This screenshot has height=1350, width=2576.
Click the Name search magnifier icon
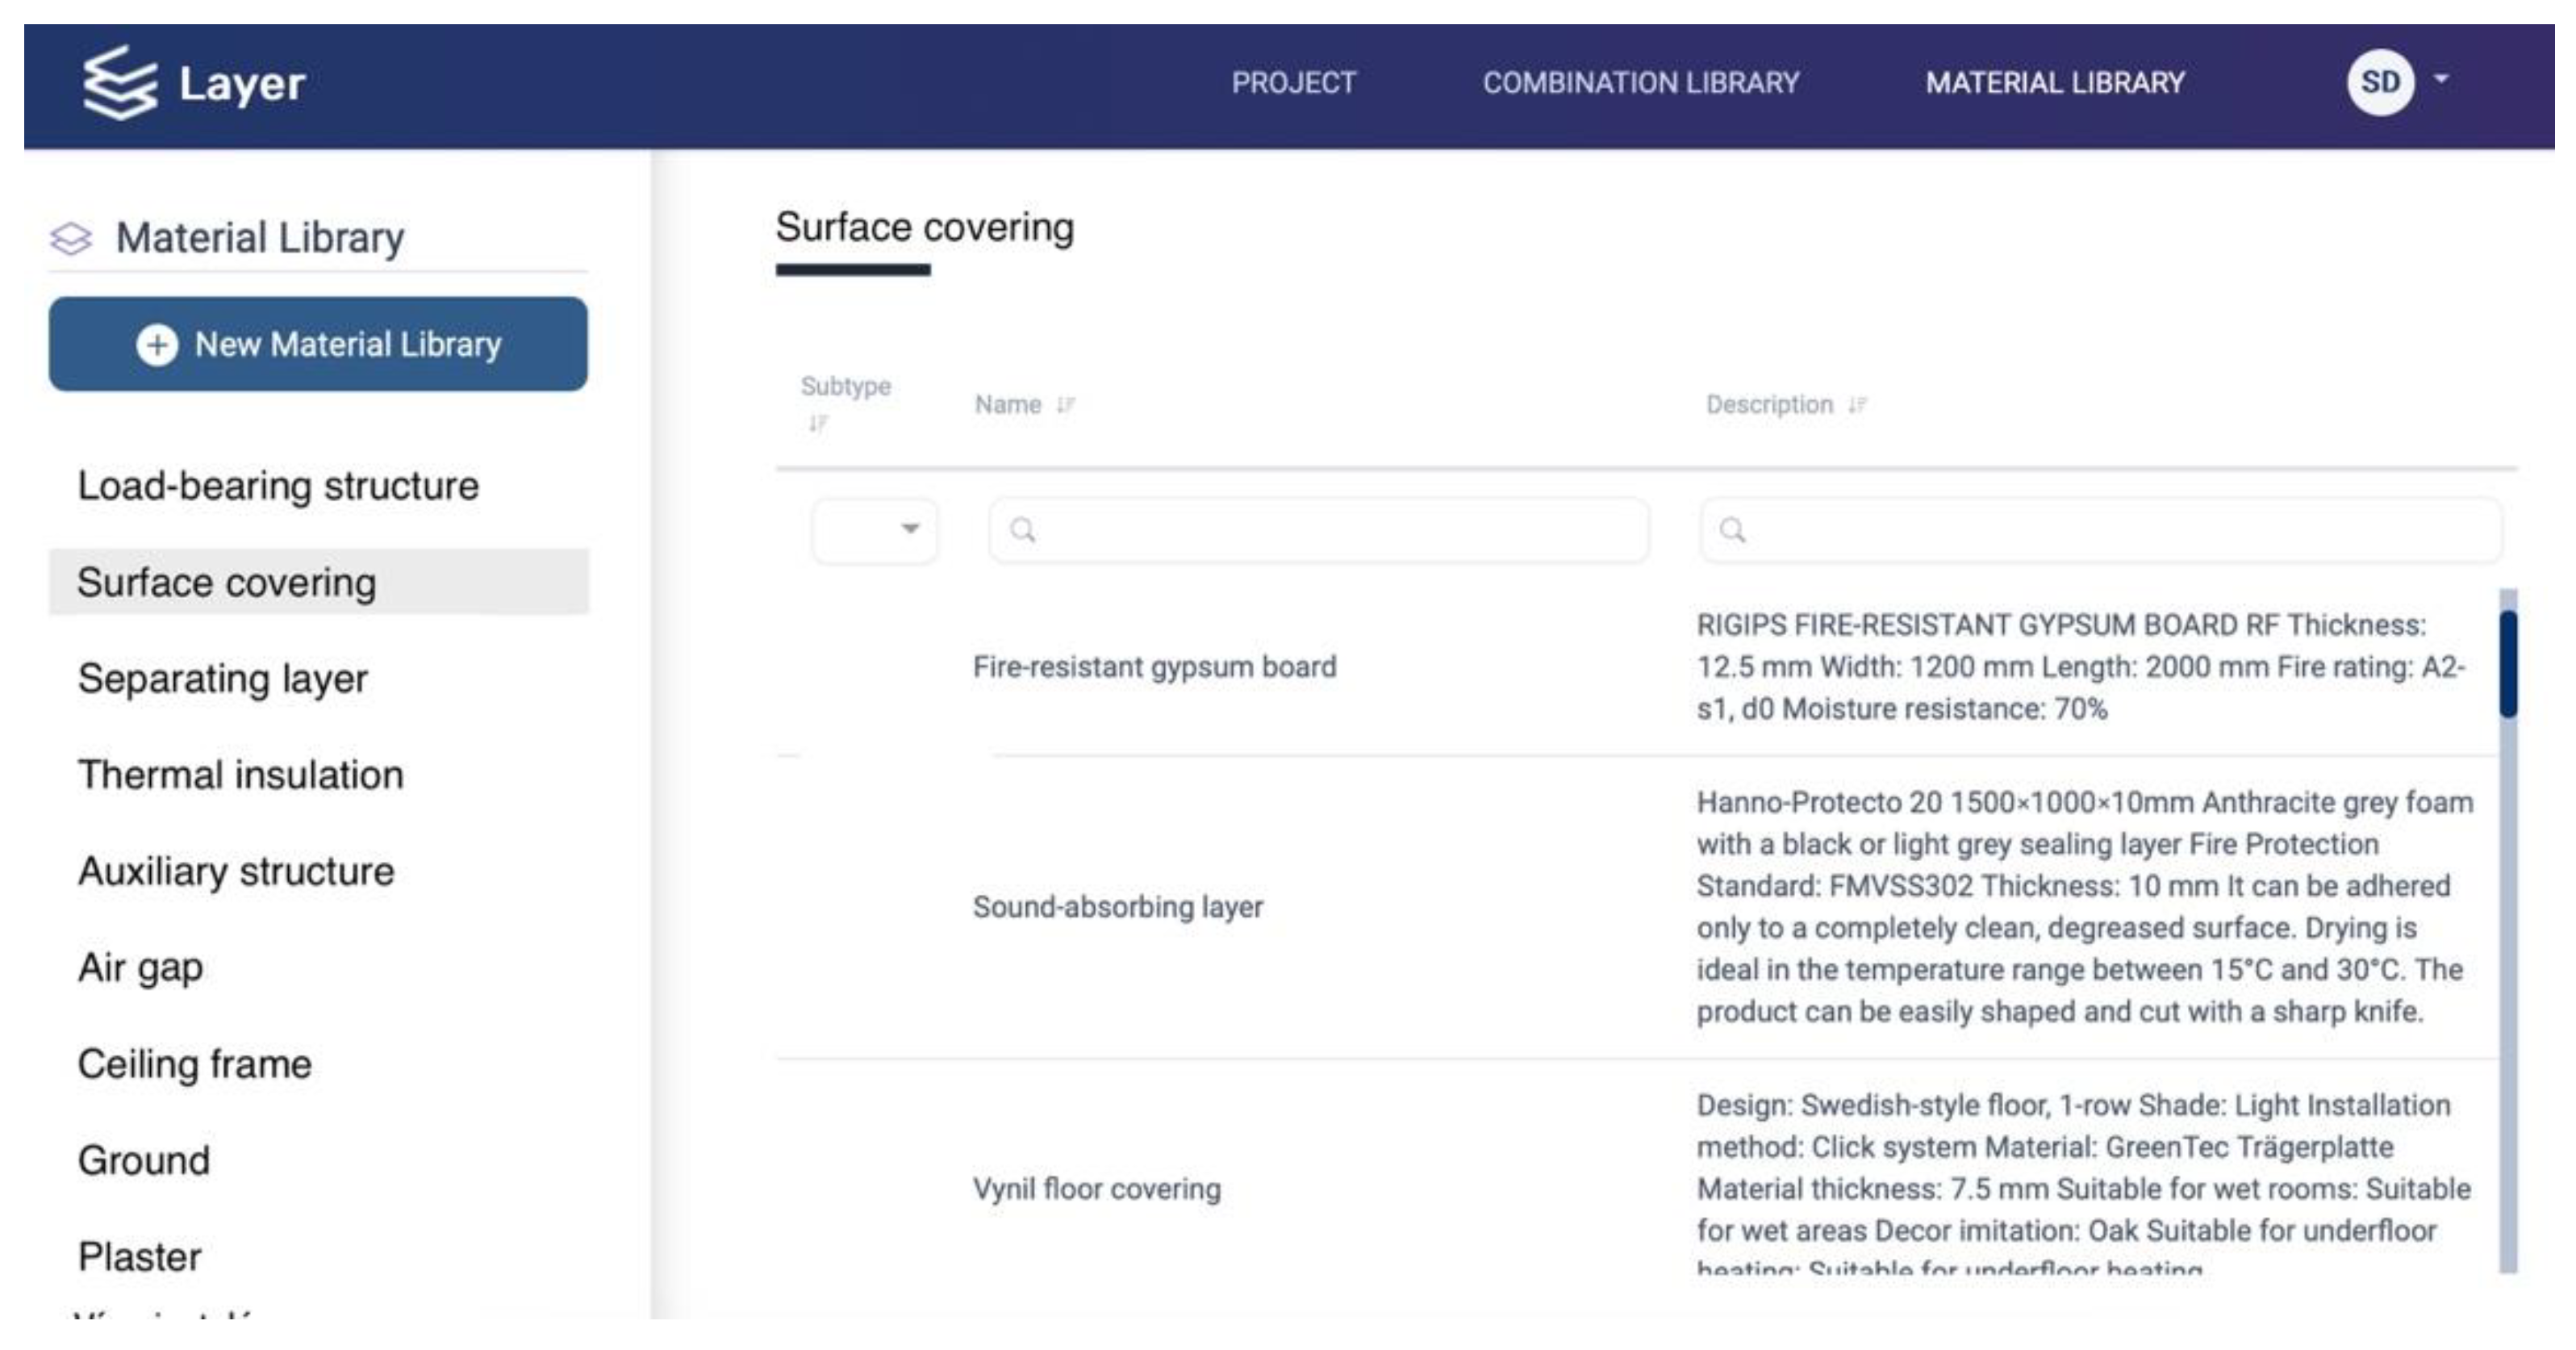click(1022, 530)
